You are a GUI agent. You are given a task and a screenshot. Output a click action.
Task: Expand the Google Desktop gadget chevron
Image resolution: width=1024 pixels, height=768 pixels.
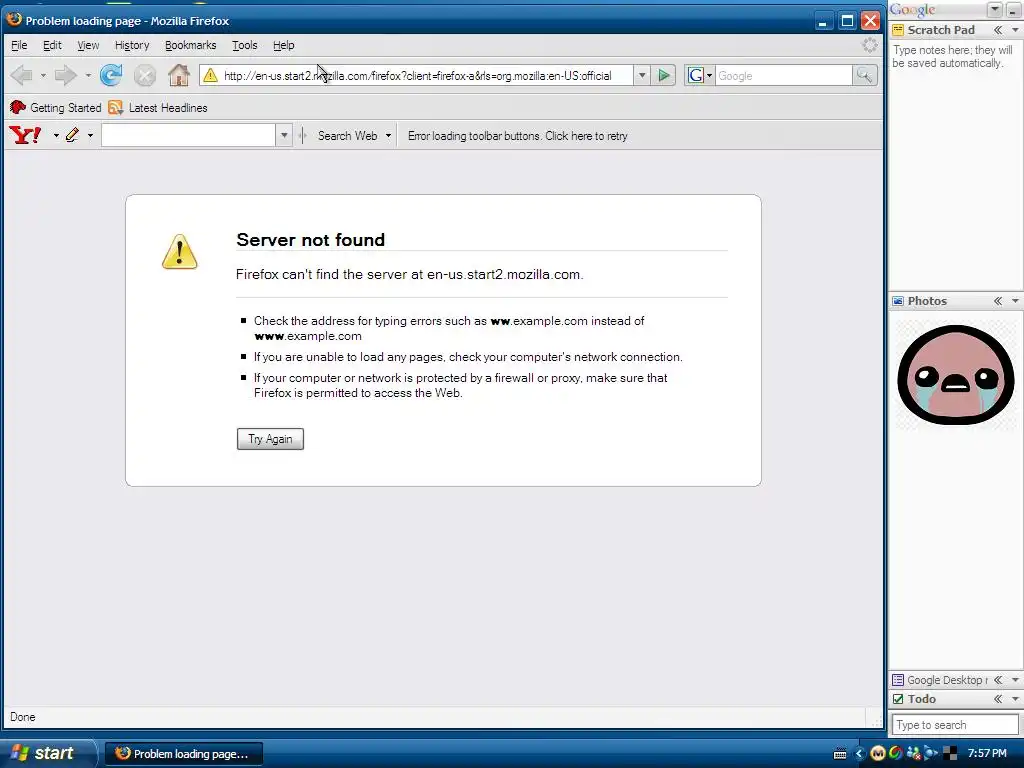998,680
